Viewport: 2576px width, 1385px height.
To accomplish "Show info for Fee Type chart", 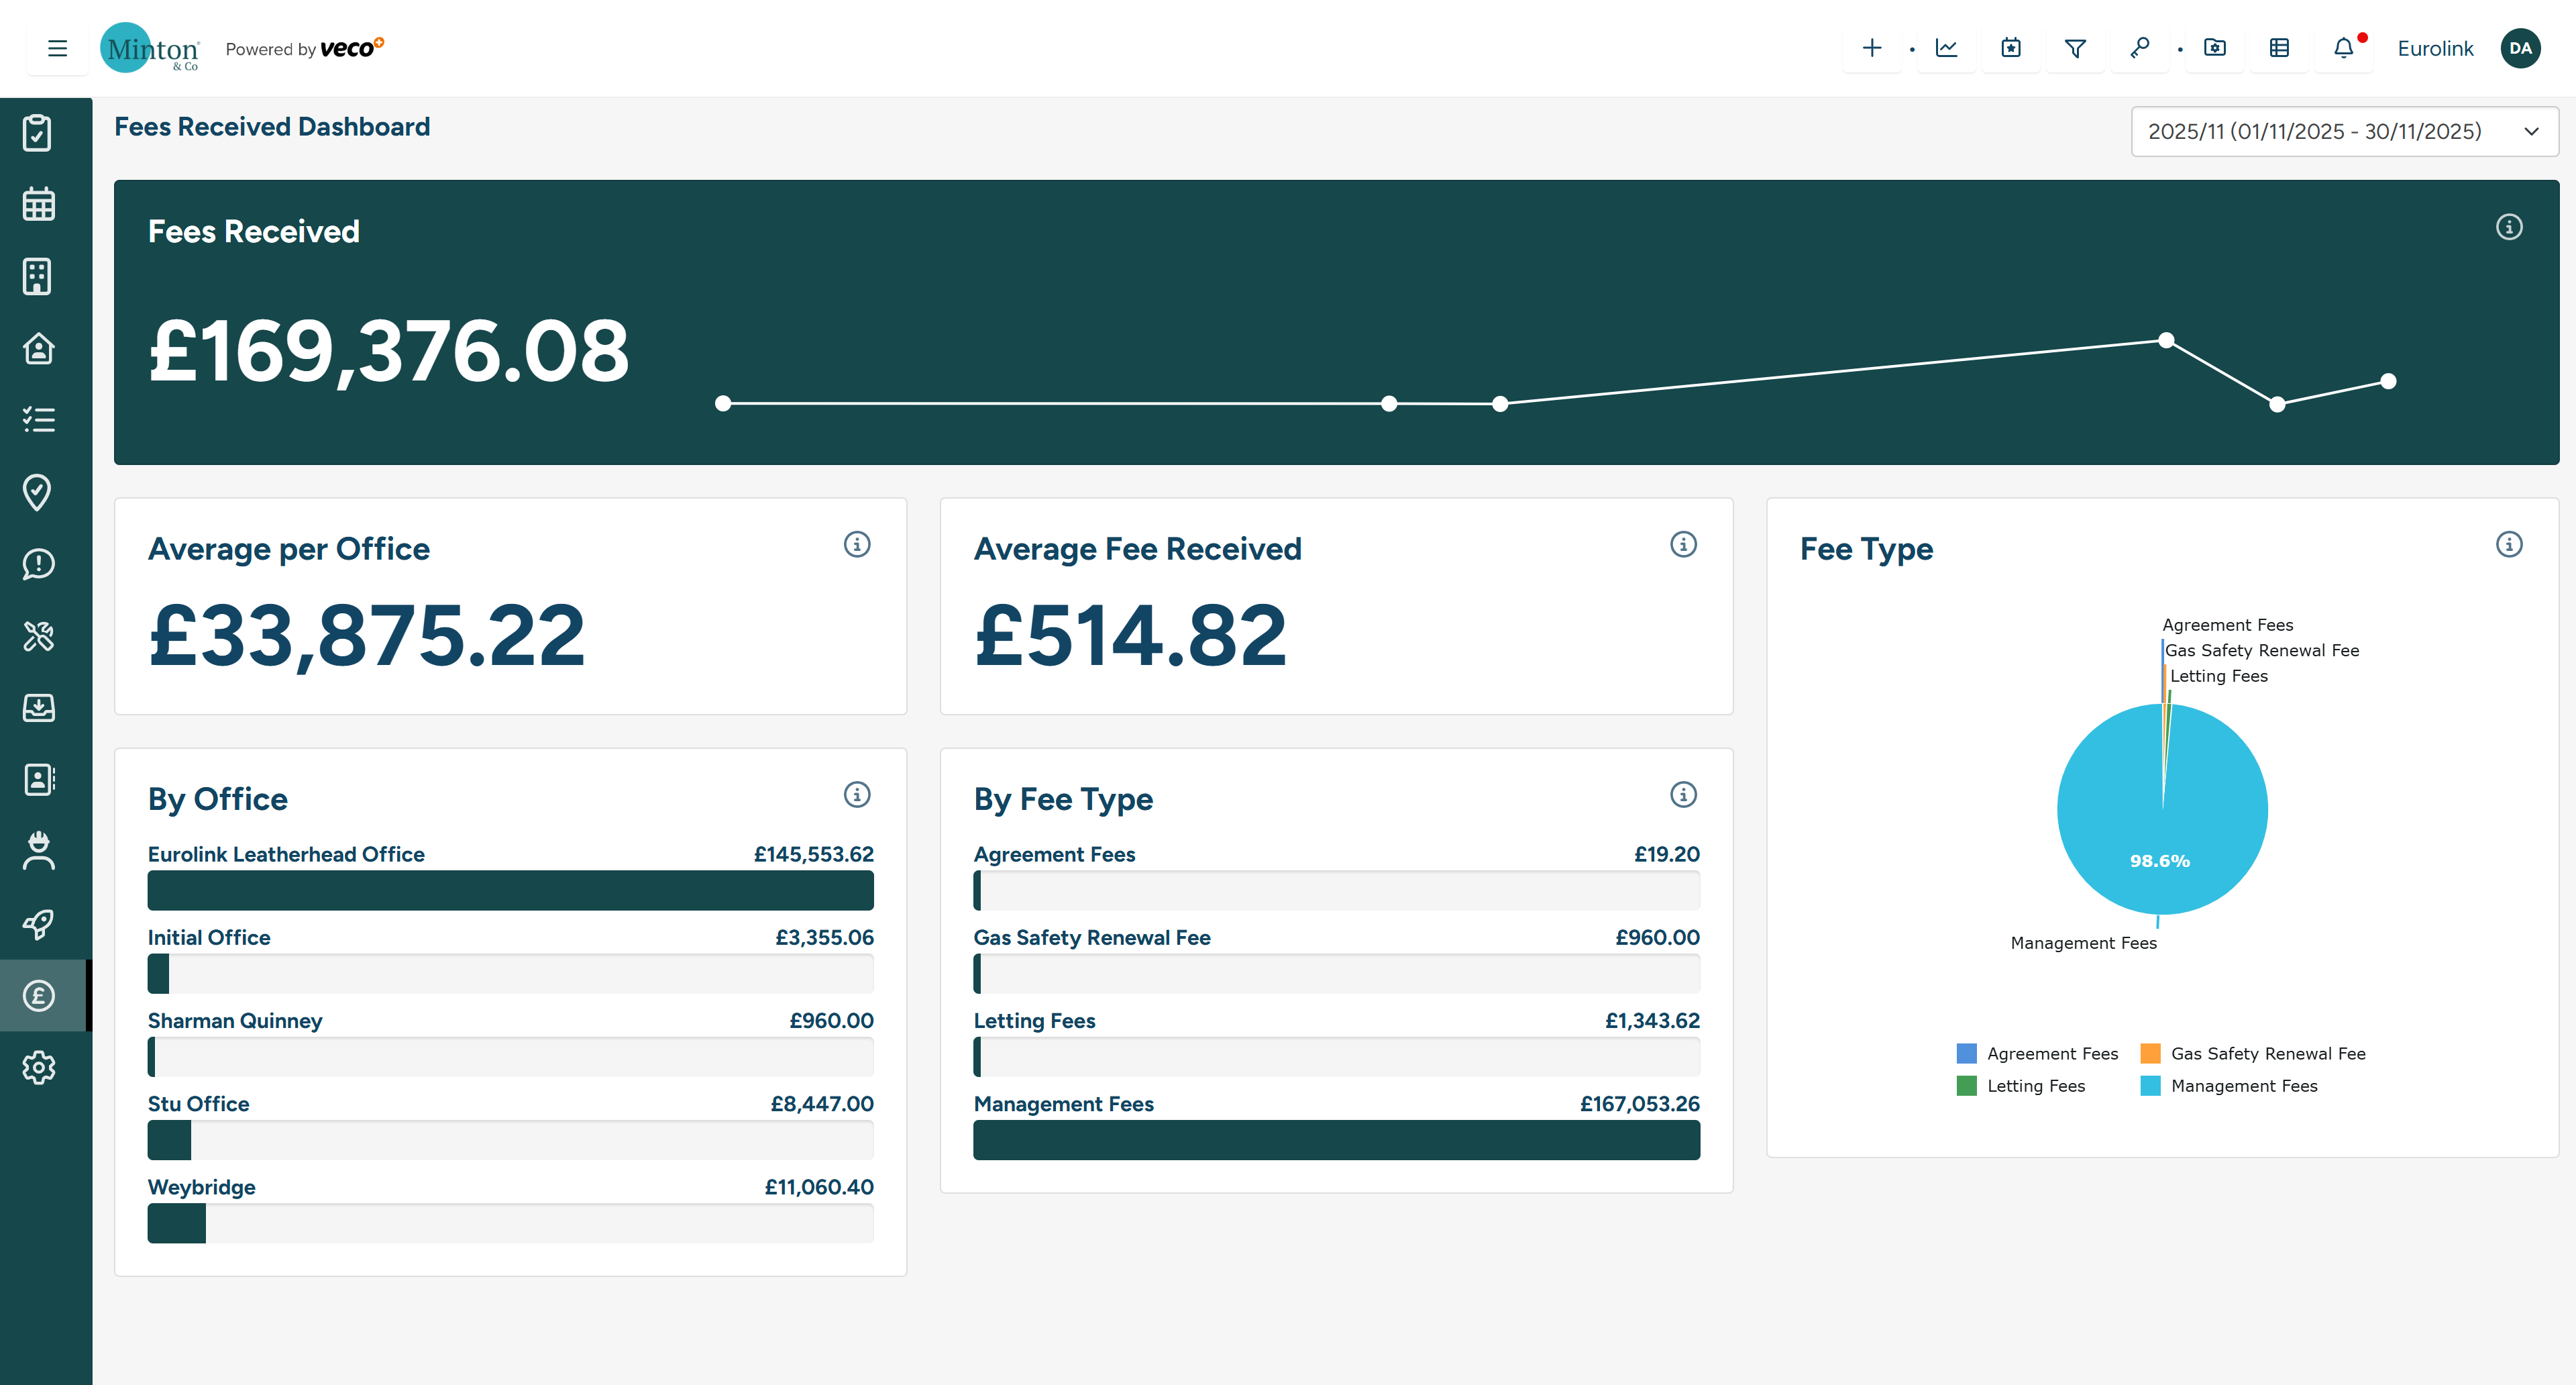I will 2508,545.
